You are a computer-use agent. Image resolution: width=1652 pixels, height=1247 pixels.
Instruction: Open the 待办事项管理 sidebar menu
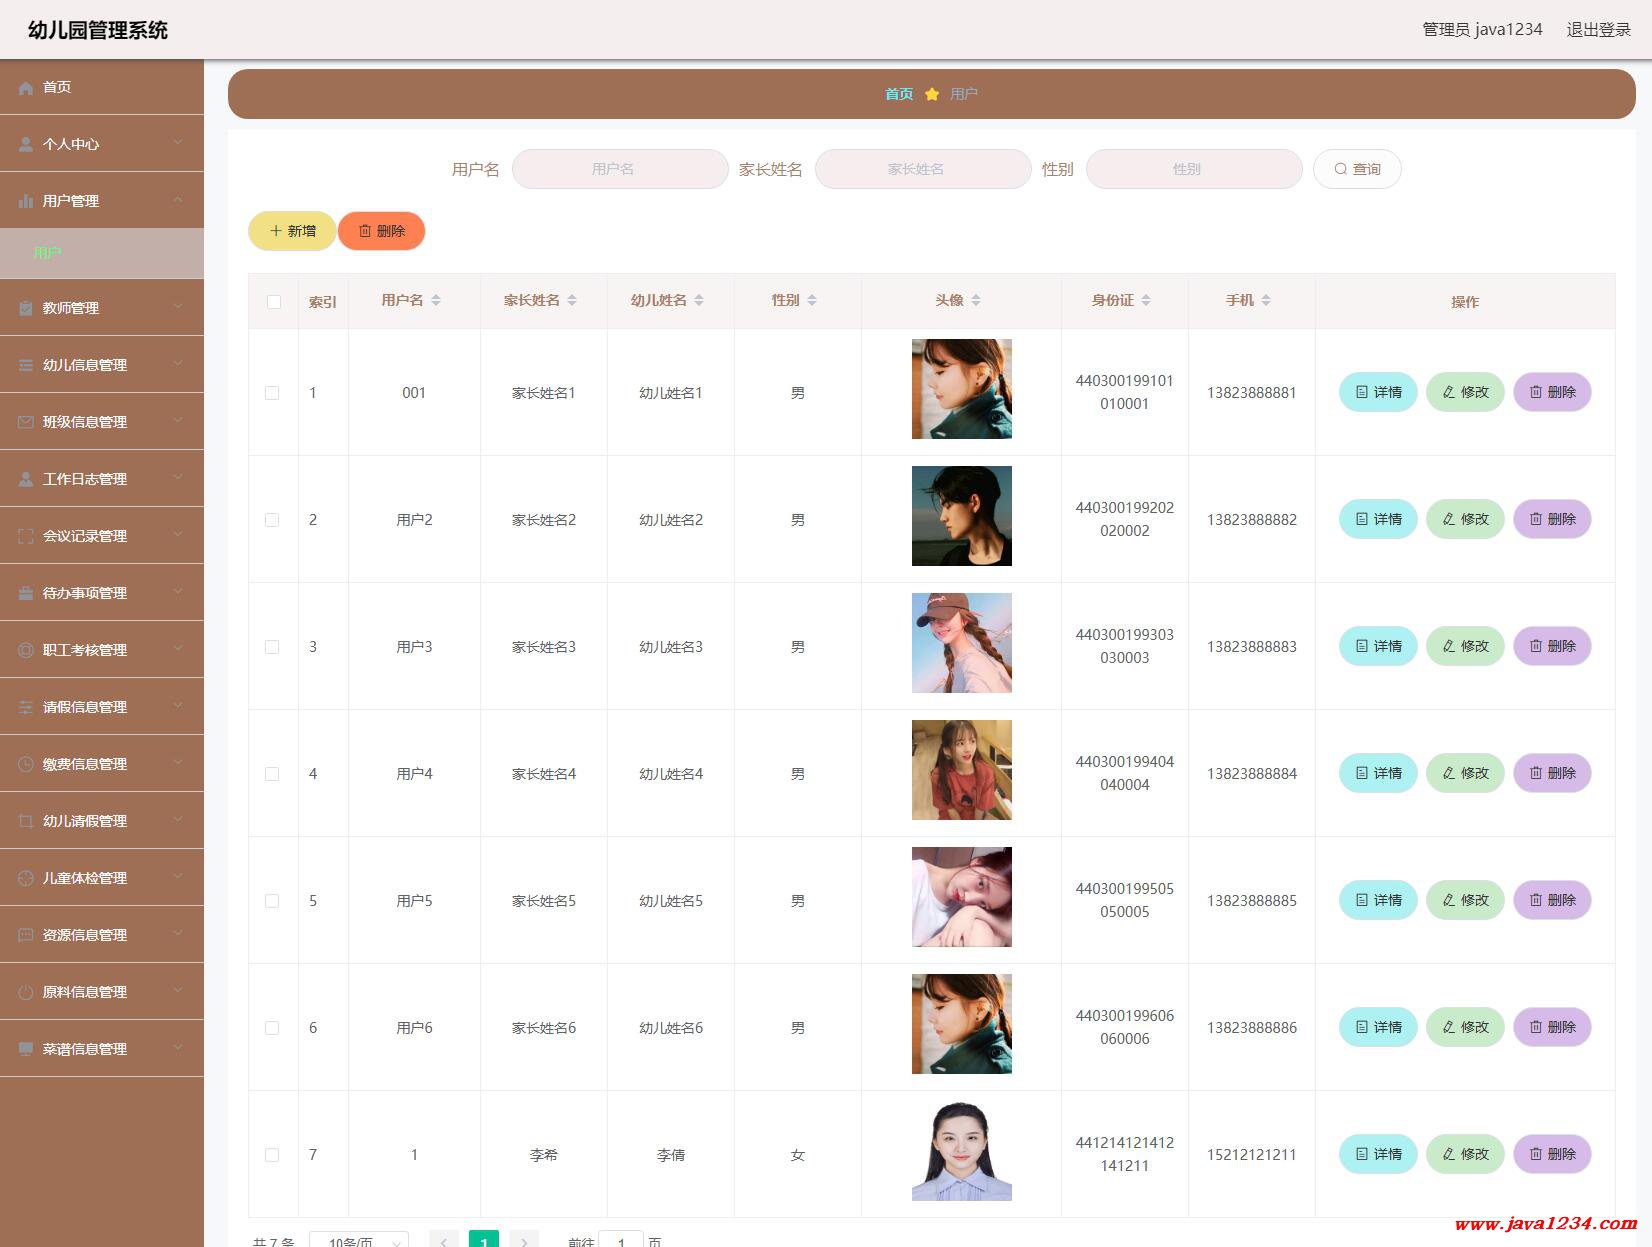[x=102, y=593]
